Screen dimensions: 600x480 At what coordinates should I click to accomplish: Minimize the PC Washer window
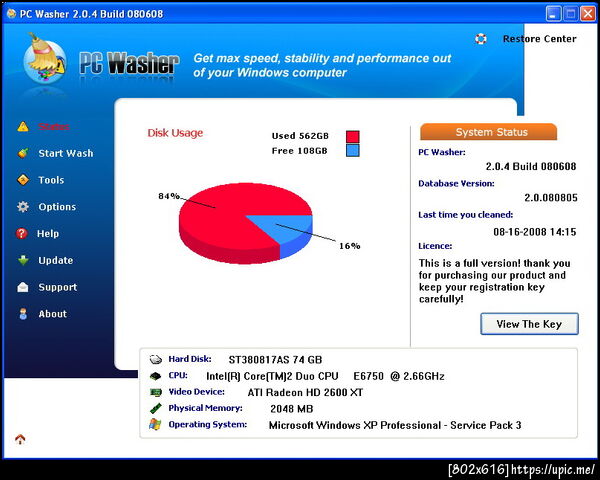(553, 14)
